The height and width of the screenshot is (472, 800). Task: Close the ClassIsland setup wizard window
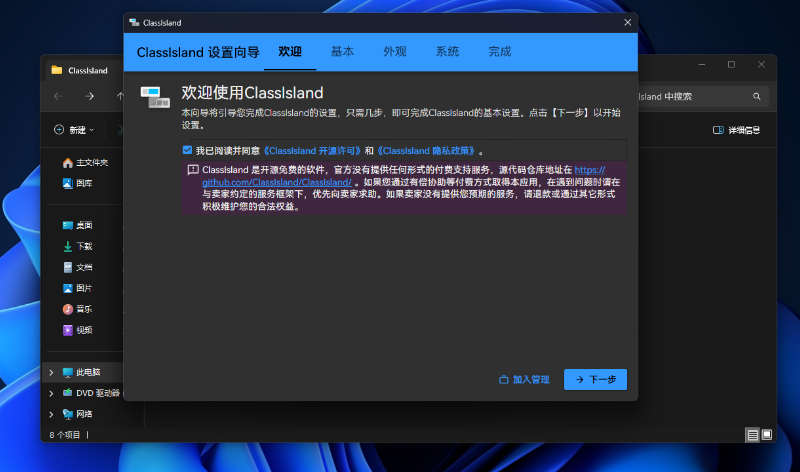628,22
